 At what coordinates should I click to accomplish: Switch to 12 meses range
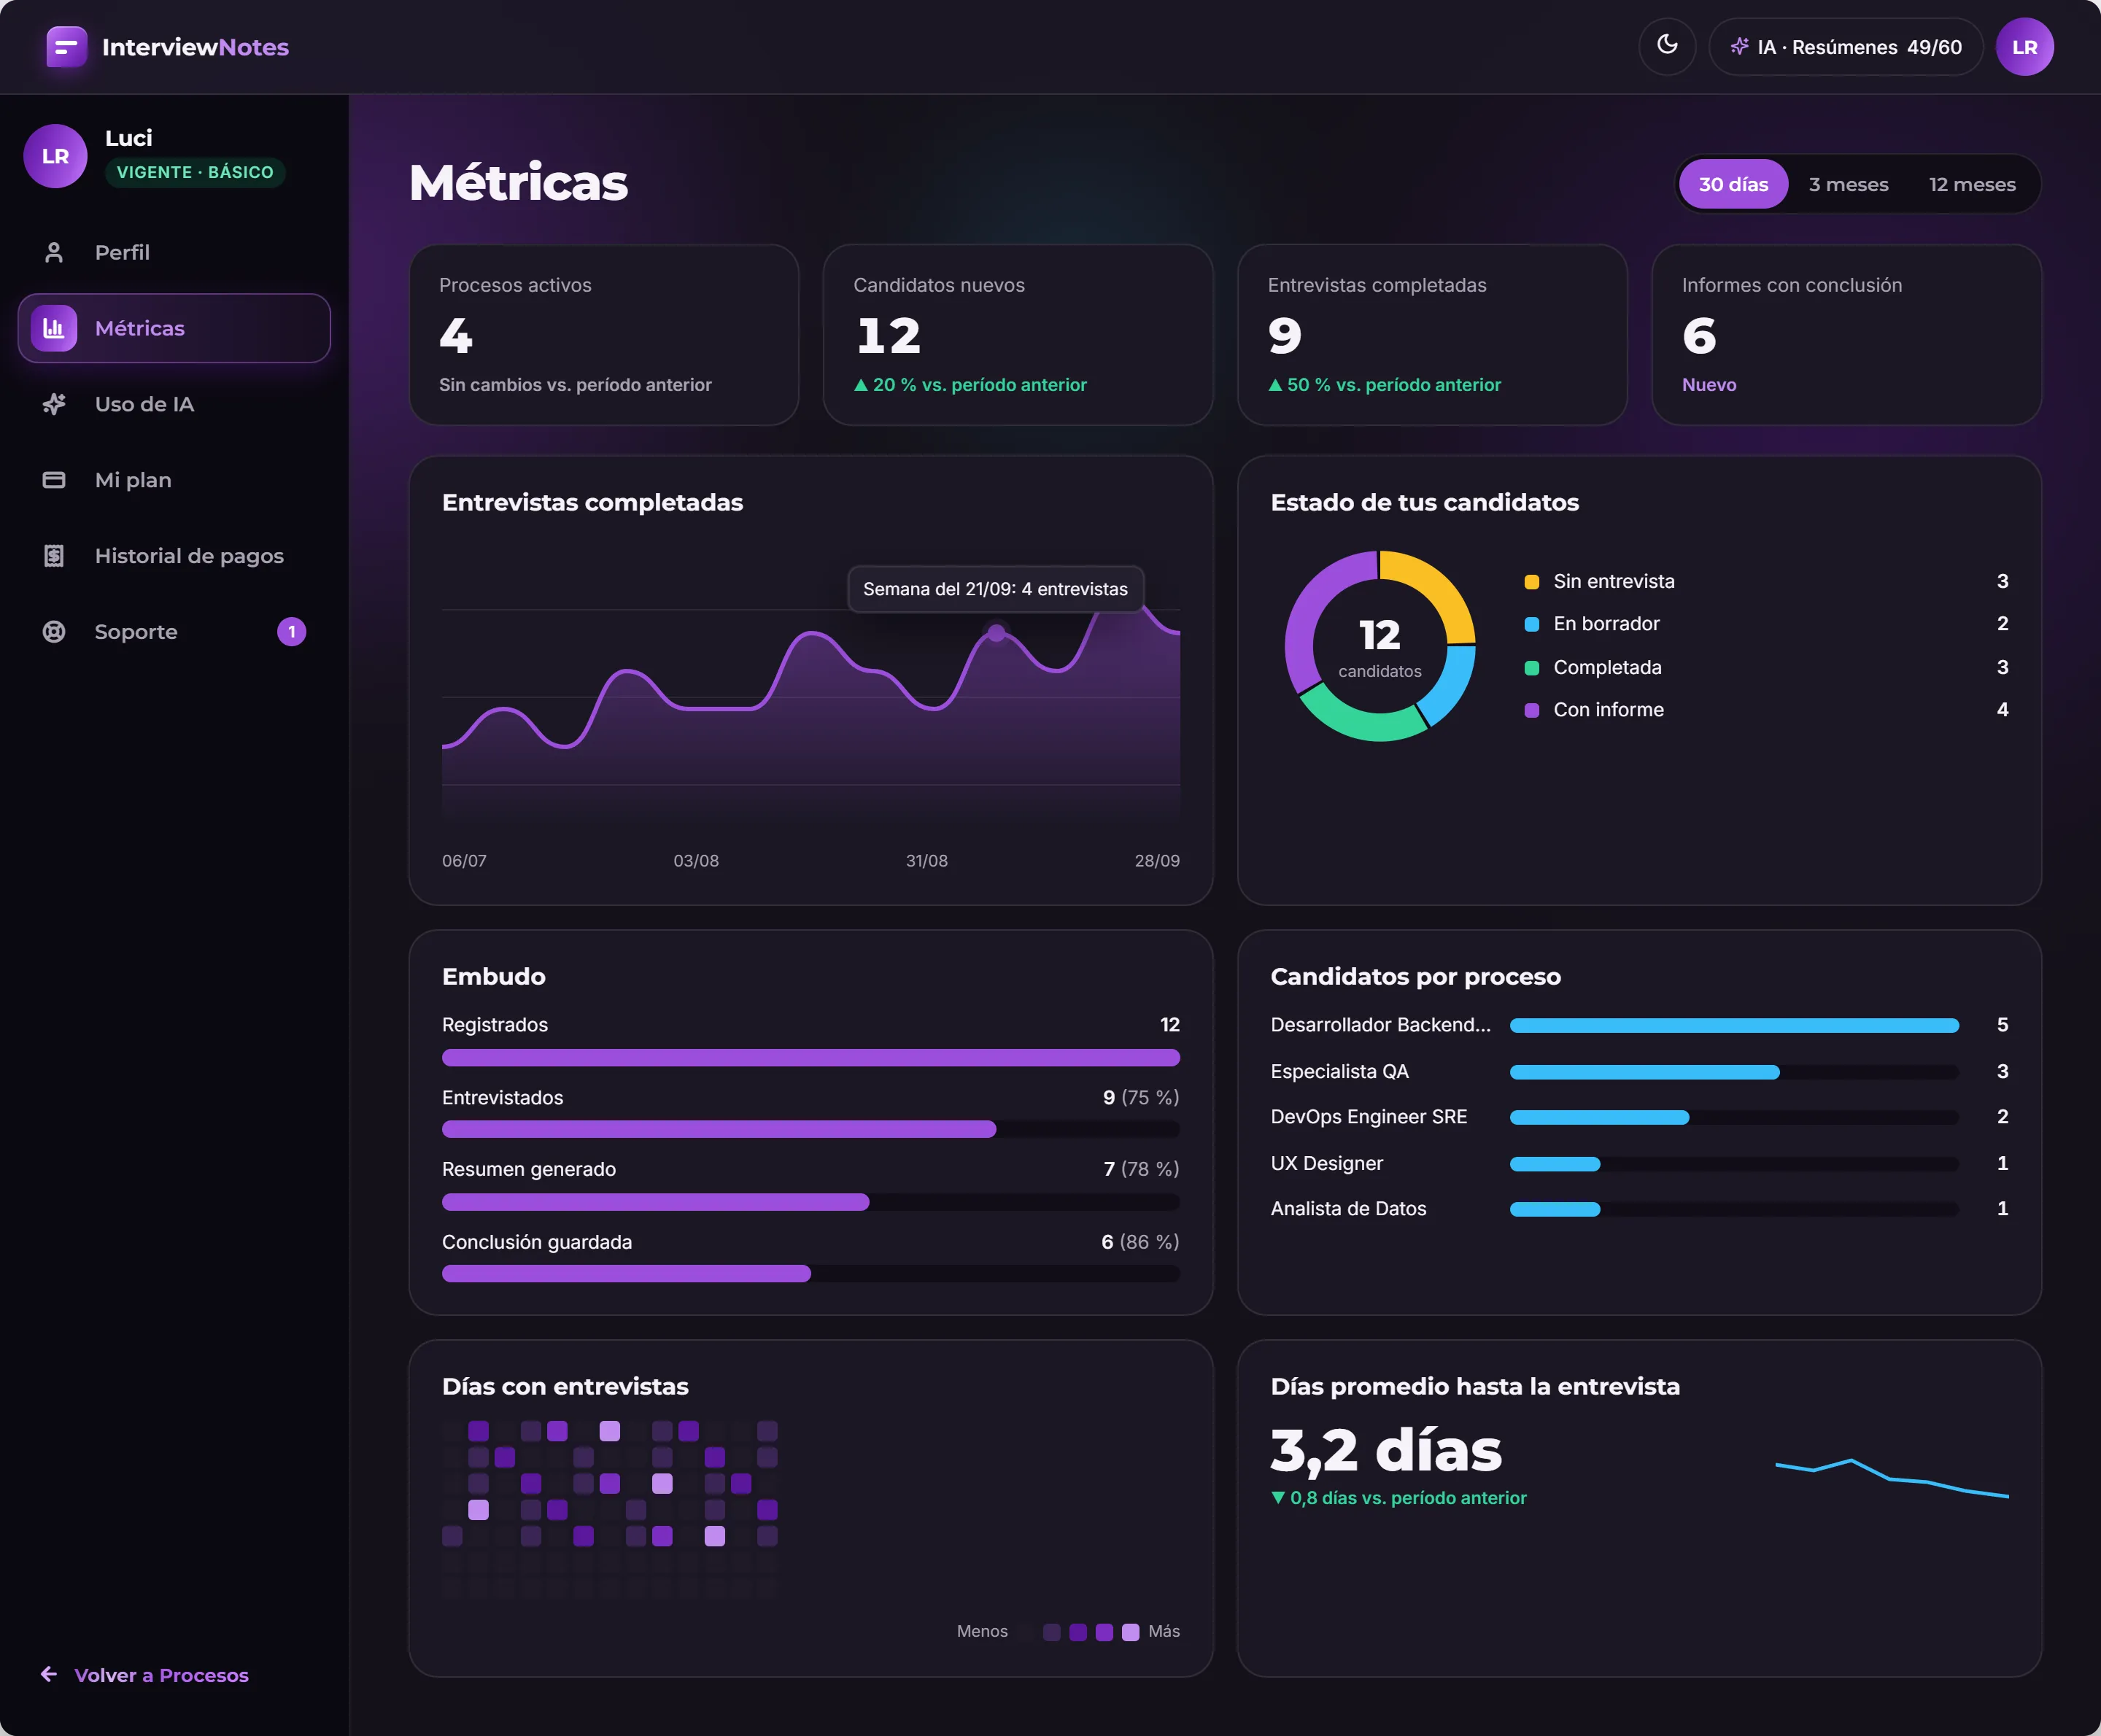[1972, 184]
